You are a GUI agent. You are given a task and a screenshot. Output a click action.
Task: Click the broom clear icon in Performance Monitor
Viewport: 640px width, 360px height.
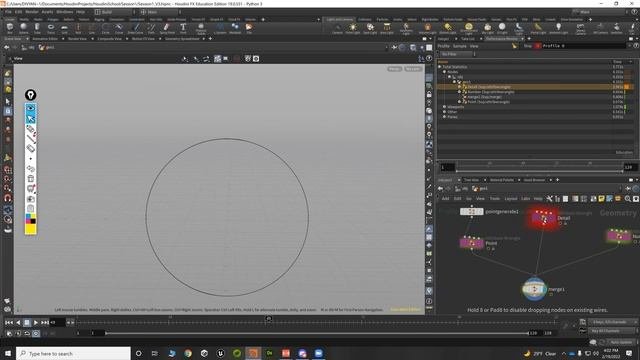(514, 46)
